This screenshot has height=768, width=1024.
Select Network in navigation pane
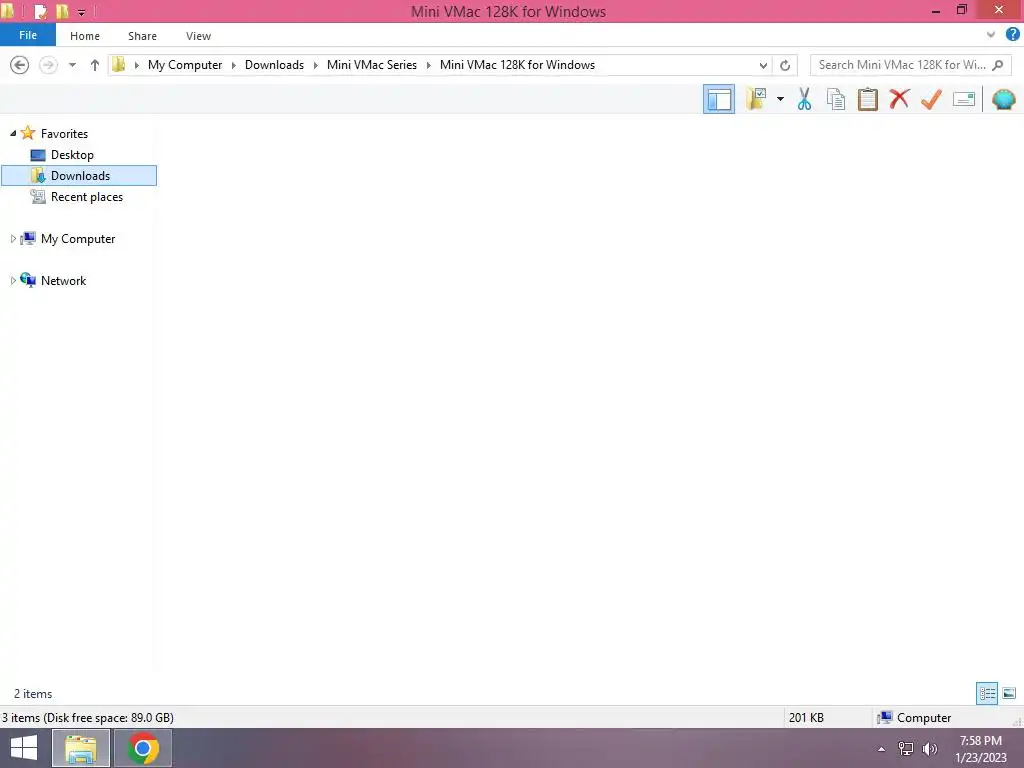[x=63, y=281]
